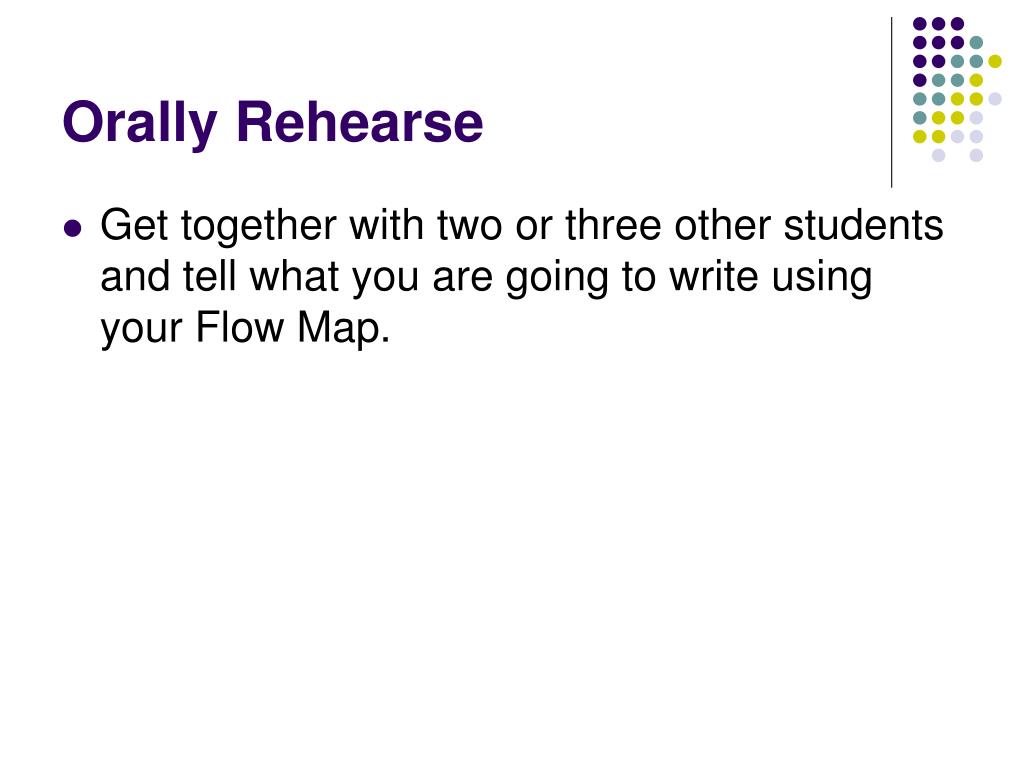The image size is (1024, 768).
Task: Click the word 'three' in first line
Action: [613, 225]
